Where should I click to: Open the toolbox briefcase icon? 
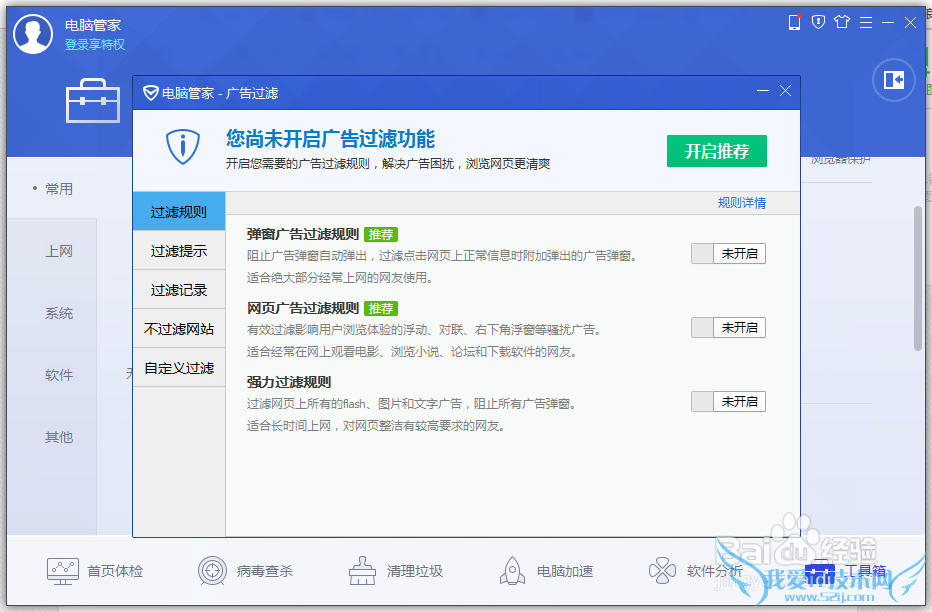coord(92,101)
